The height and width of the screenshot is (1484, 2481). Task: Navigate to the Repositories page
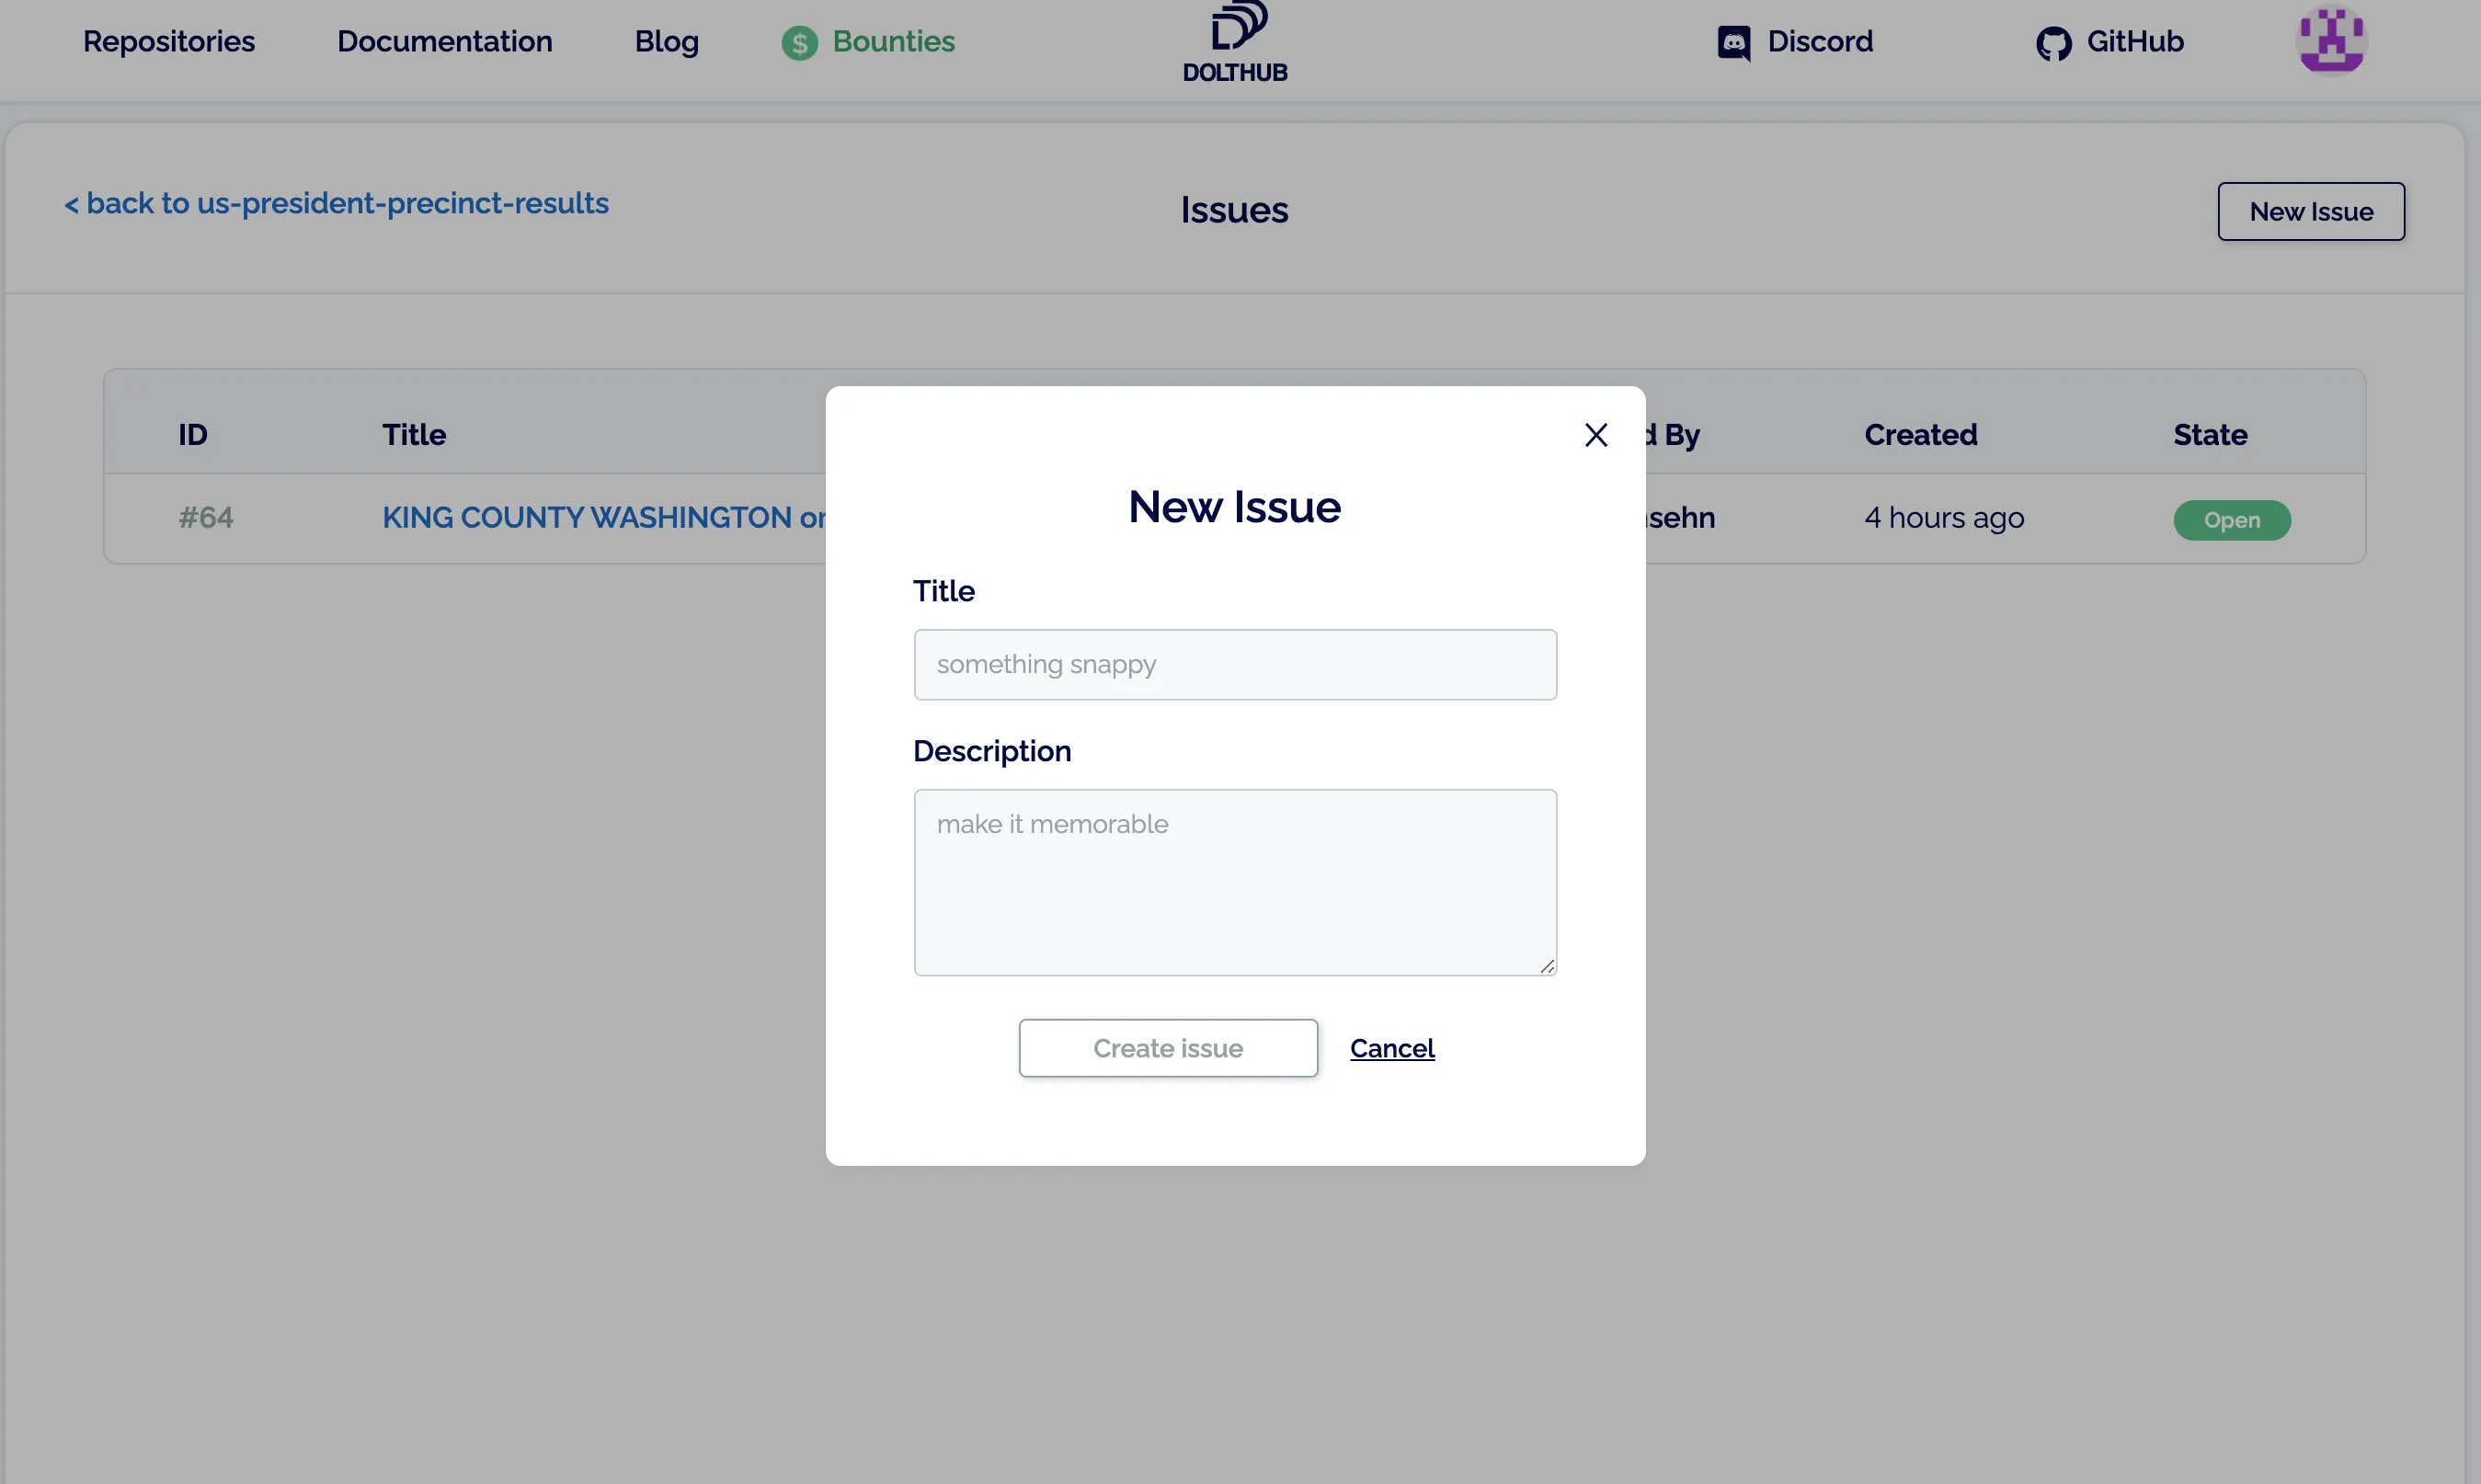click(169, 42)
